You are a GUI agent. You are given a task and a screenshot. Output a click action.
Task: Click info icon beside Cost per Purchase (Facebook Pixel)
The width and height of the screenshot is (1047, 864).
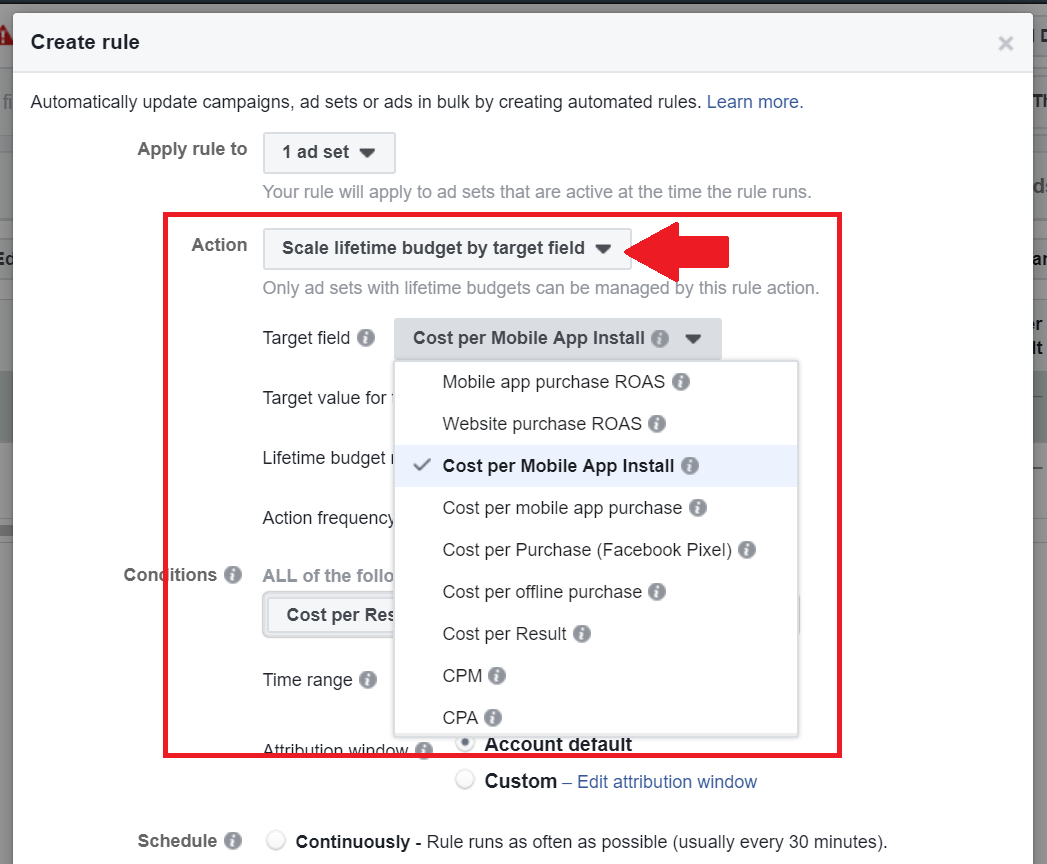click(747, 550)
